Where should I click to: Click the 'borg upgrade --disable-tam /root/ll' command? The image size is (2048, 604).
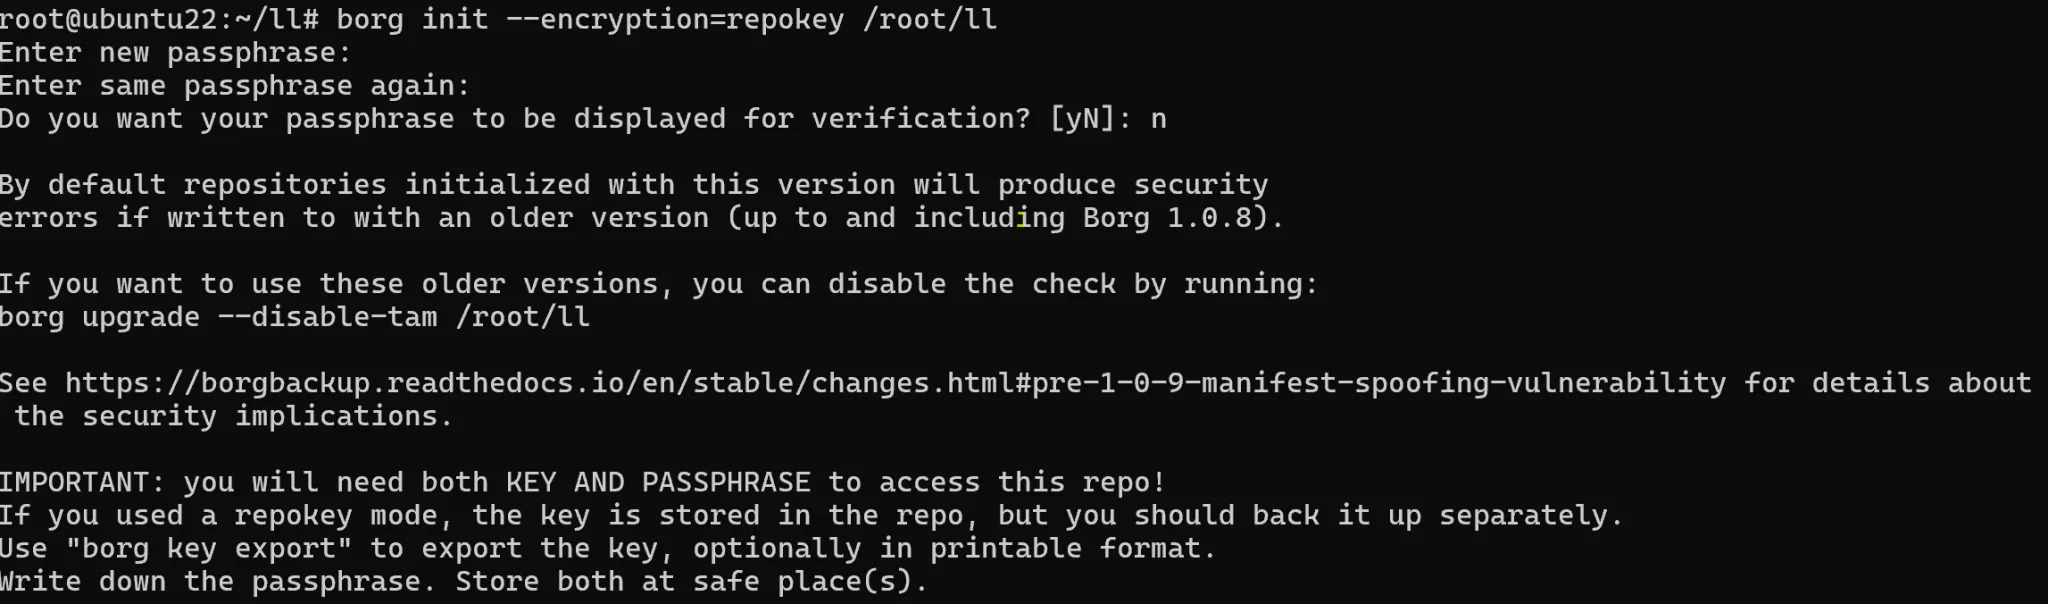[295, 317]
